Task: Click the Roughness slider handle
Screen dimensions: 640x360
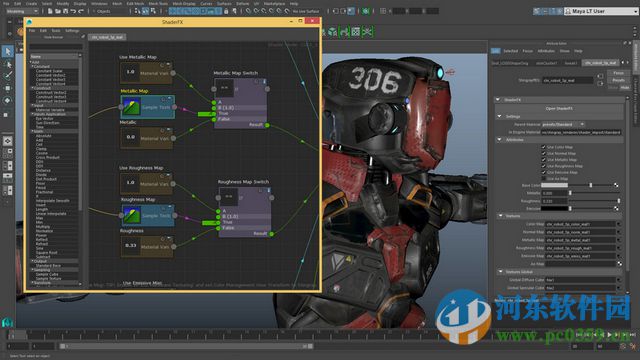Action: pos(619,201)
